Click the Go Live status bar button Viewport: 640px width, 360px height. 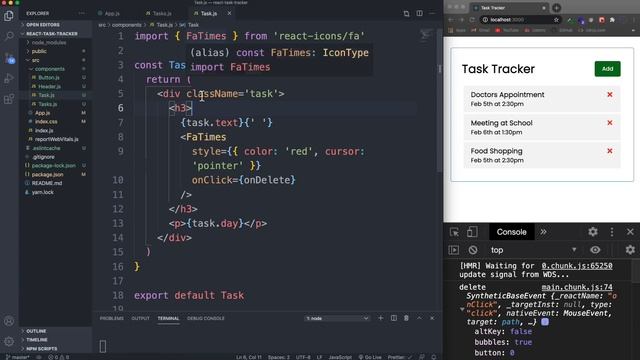pos(370,357)
